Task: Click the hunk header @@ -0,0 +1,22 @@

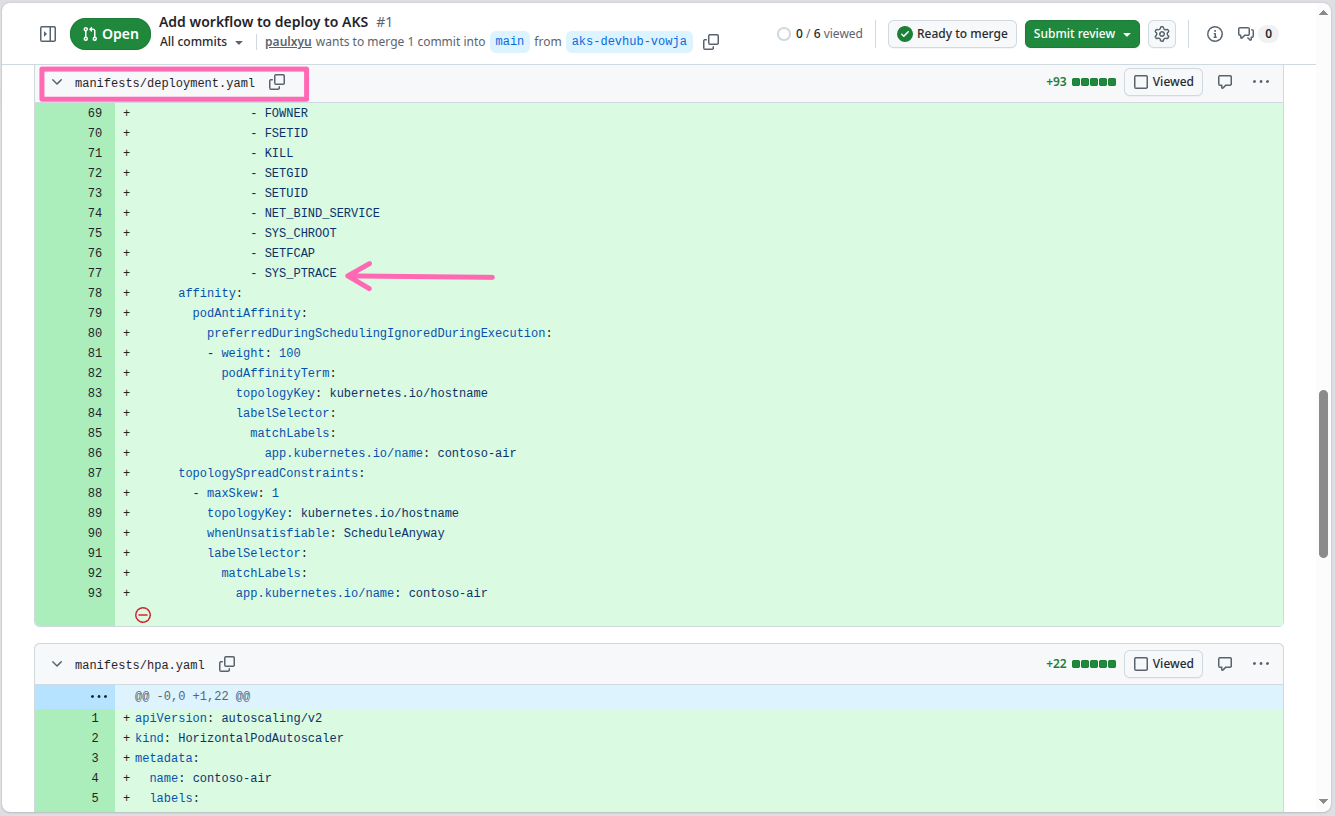Action: [193, 696]
